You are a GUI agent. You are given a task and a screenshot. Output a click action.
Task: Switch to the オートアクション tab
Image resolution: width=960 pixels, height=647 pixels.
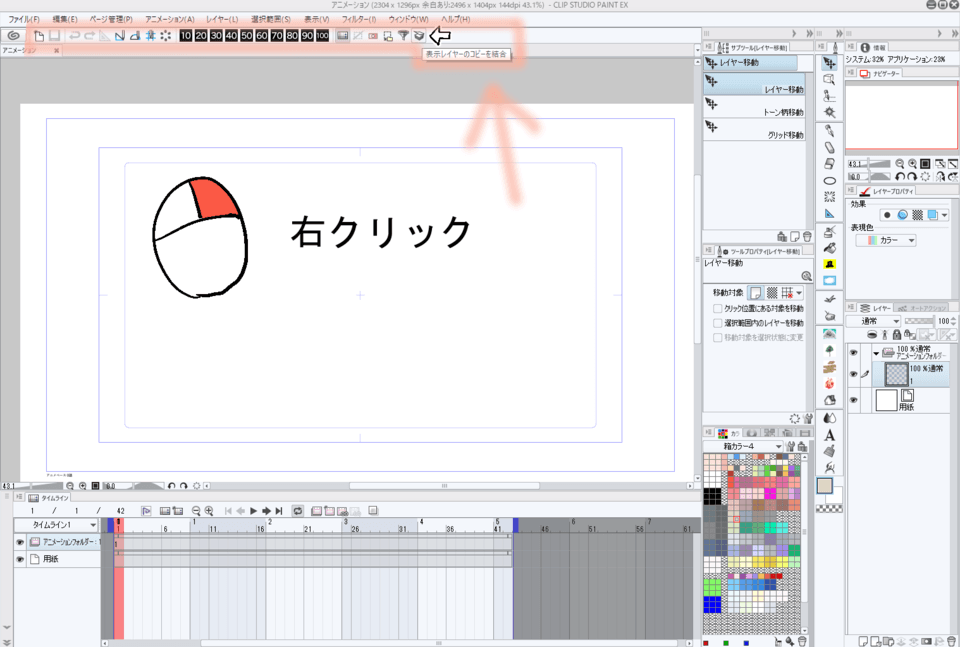point(921,308)
